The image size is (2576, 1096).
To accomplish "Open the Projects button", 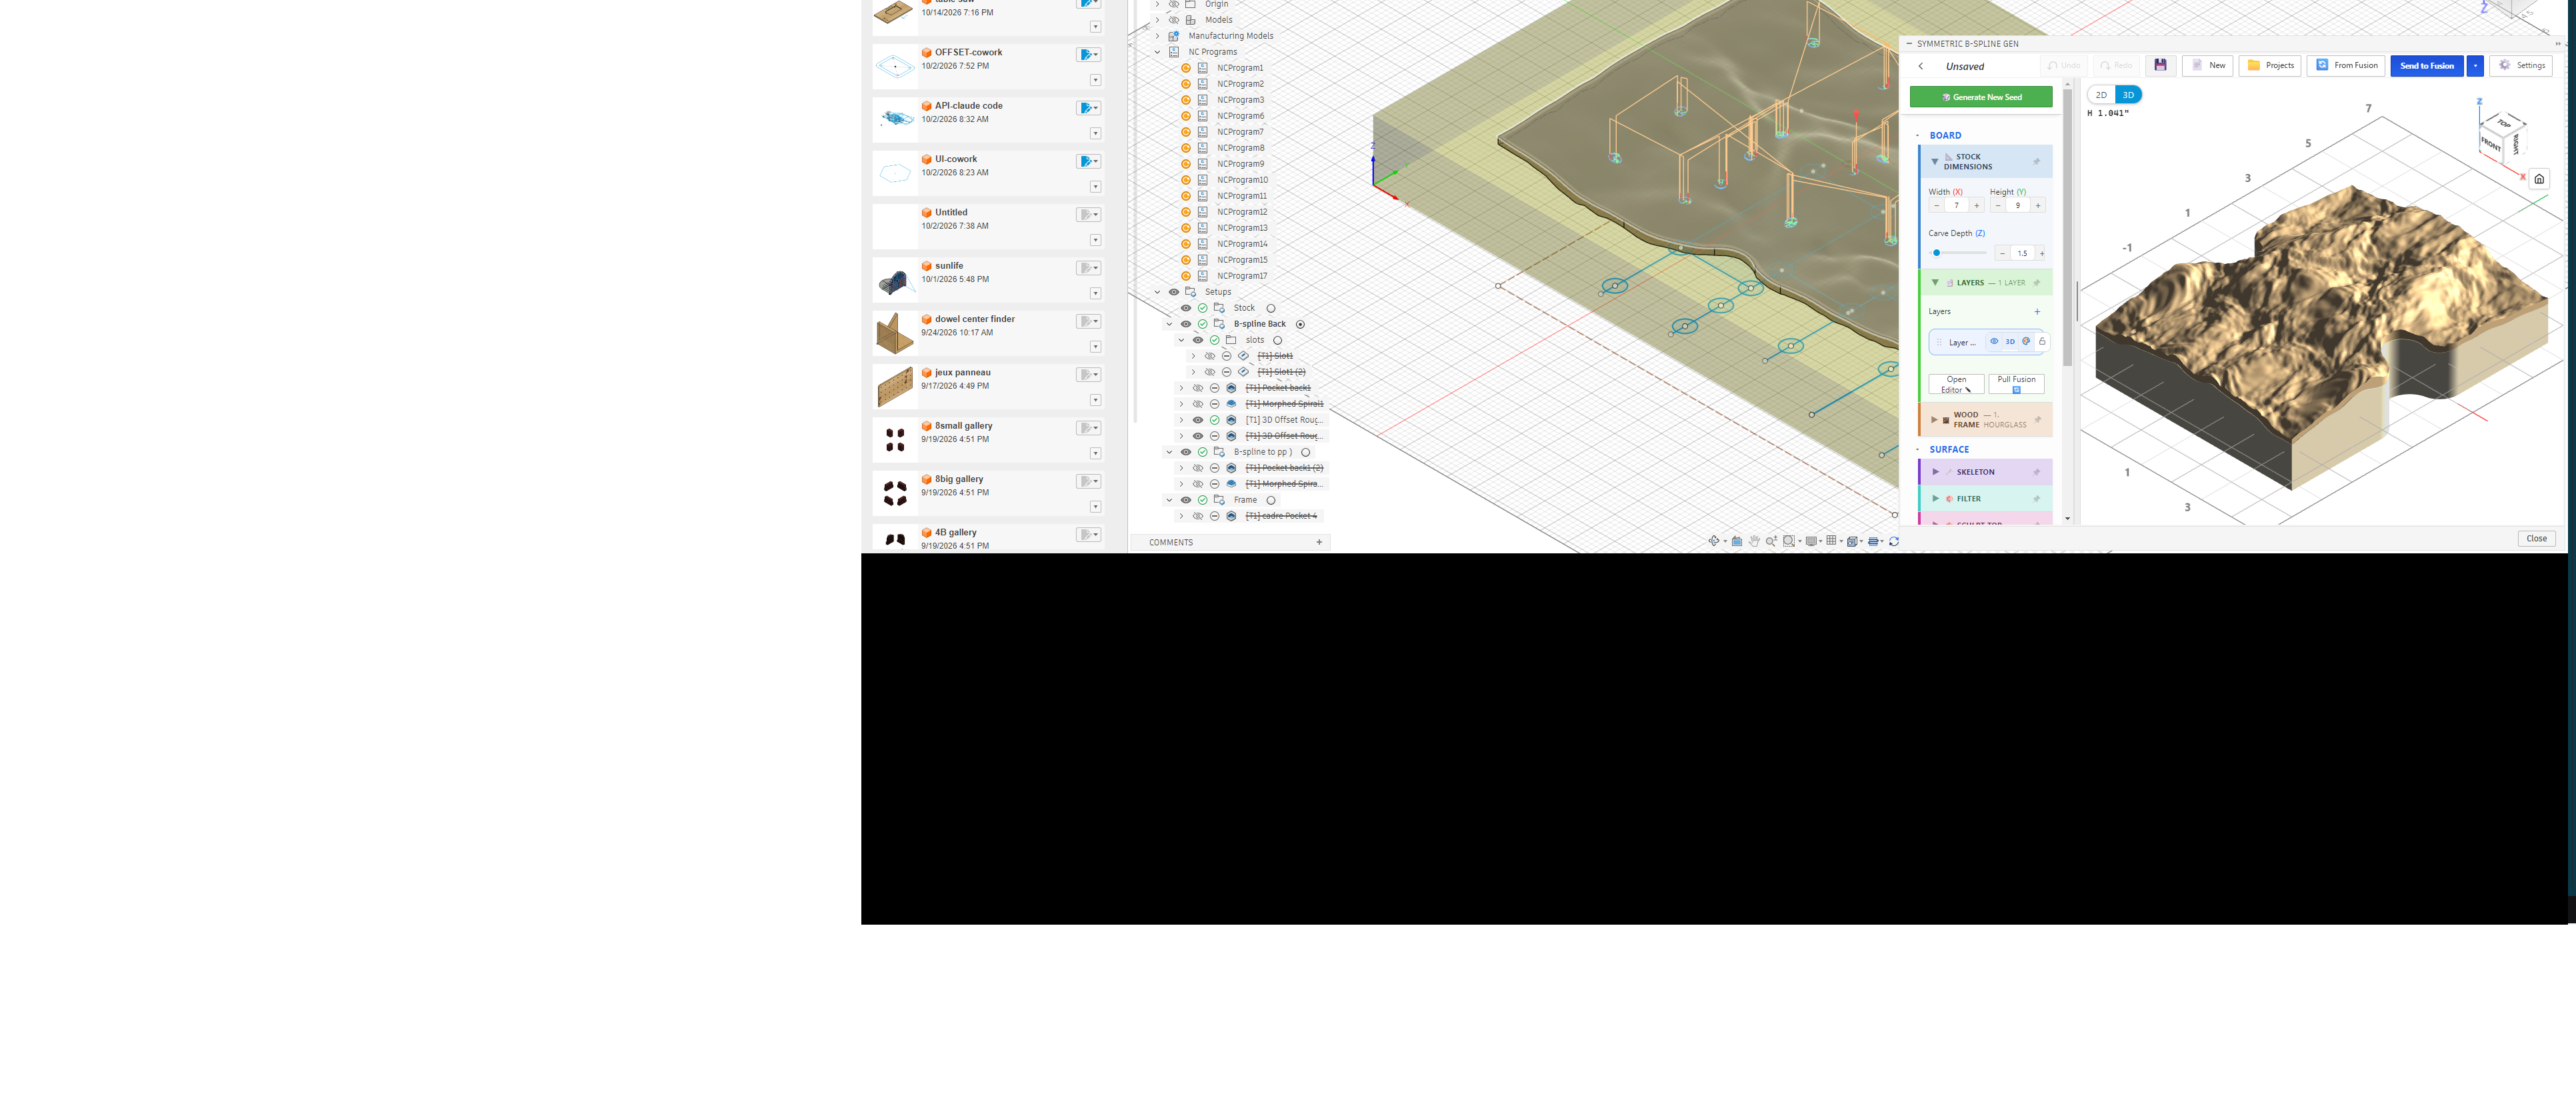I will point(2270,65).
